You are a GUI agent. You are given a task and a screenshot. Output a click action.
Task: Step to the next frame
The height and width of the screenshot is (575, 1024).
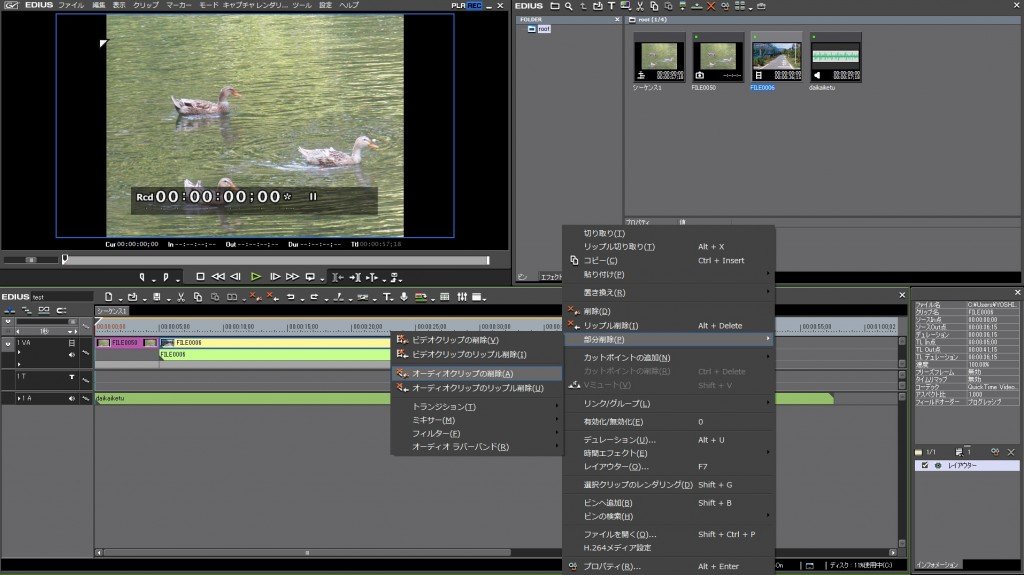point(275,277)
